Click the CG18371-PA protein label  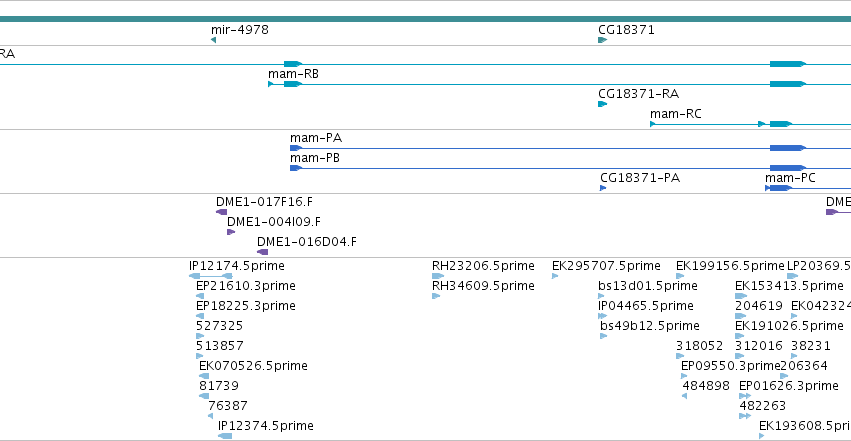[x=640, y=178]
